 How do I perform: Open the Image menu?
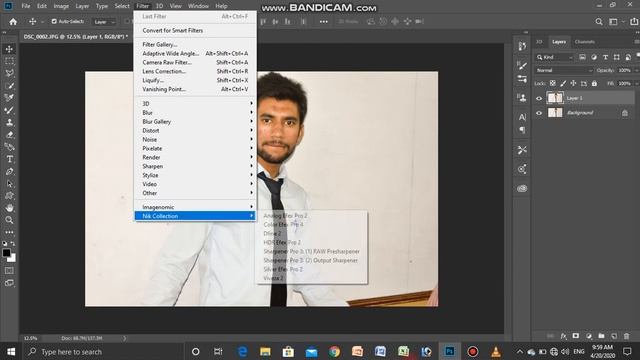[61, 6]
